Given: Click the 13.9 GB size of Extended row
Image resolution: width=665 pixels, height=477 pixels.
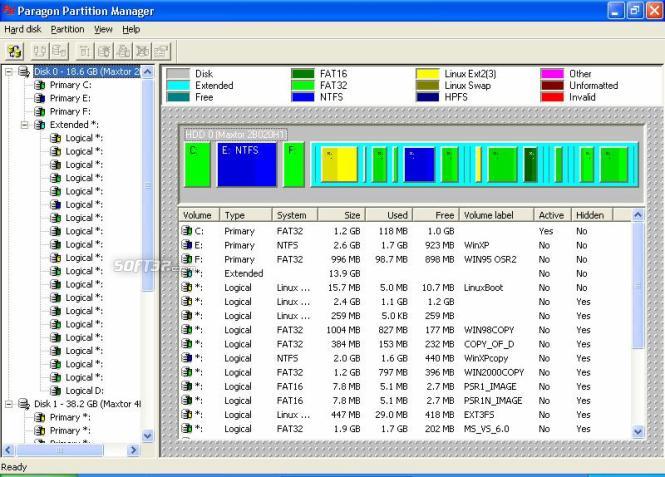Looking at the screenshot, I should pyautogui.click(x=344, y=273).
